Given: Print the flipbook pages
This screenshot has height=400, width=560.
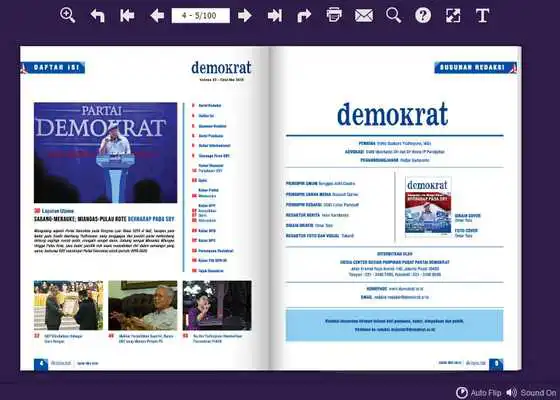Looking at the screenshot, I should tap(334, 15).
